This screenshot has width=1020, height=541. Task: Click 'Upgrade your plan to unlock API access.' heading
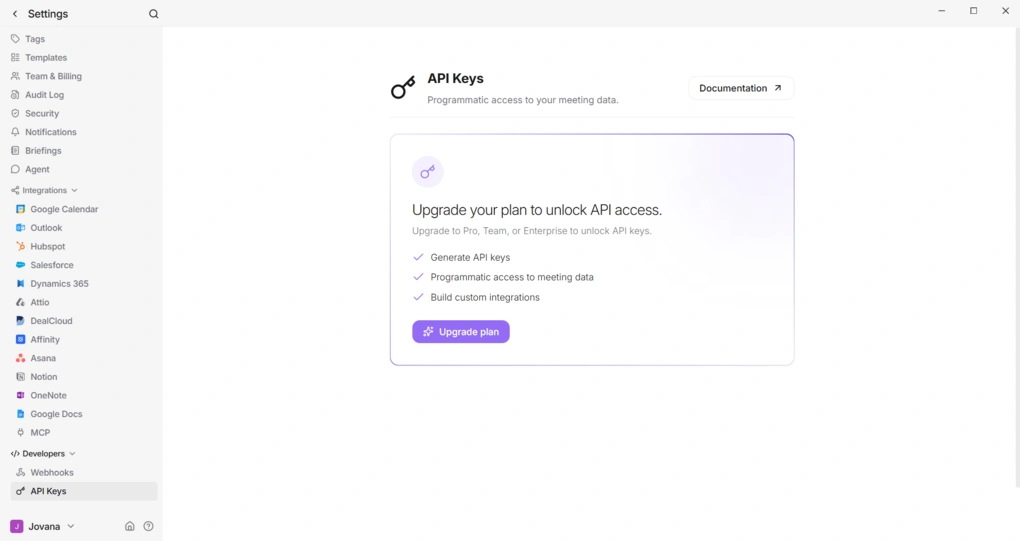(537, 210)
